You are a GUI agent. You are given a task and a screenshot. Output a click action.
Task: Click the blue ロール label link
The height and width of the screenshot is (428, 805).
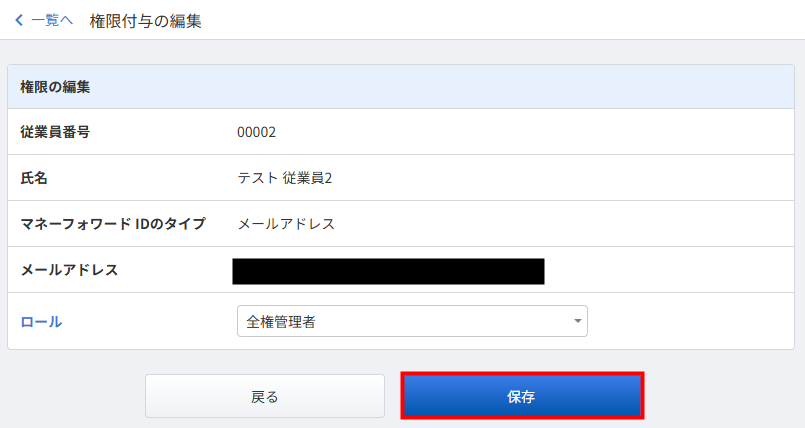click(x=41, y=321)
